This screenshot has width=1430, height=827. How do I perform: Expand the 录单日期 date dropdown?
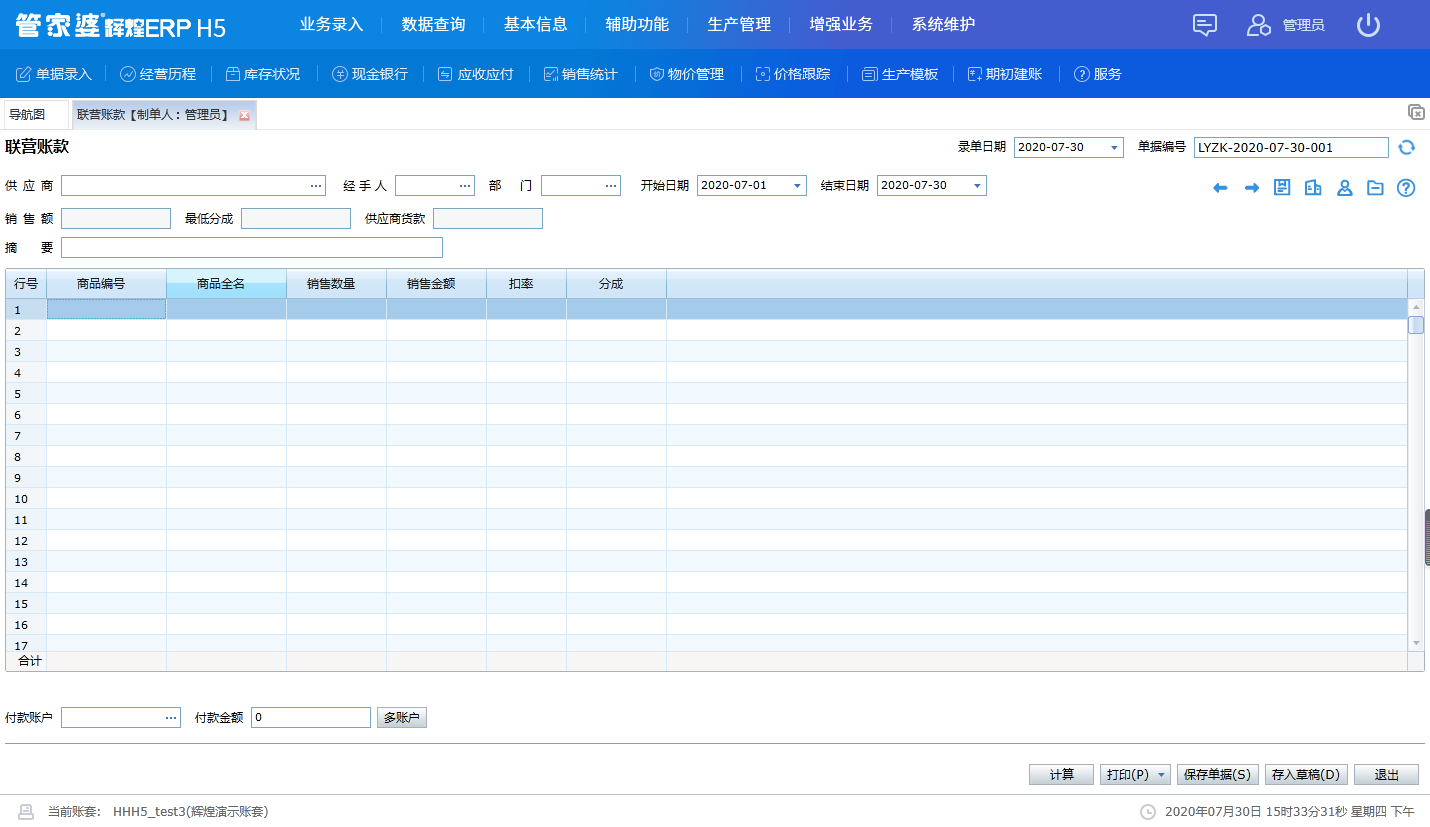1114,148
